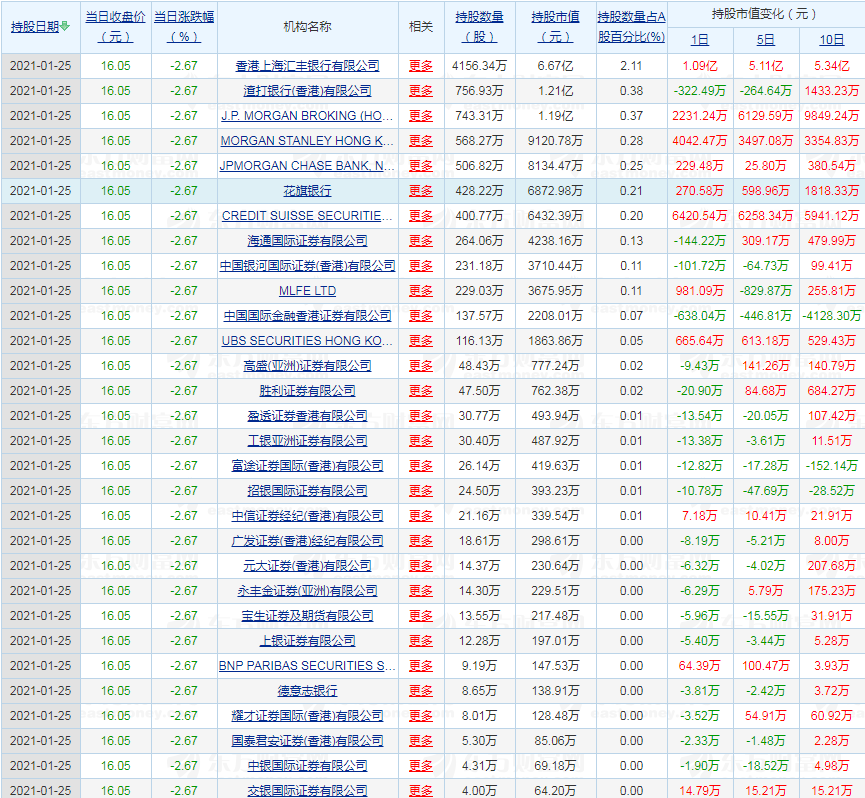Open 中国国际金融香港证券有限公司 link
The height and width of the screenshot is (798, 865).
coord(307,316)
